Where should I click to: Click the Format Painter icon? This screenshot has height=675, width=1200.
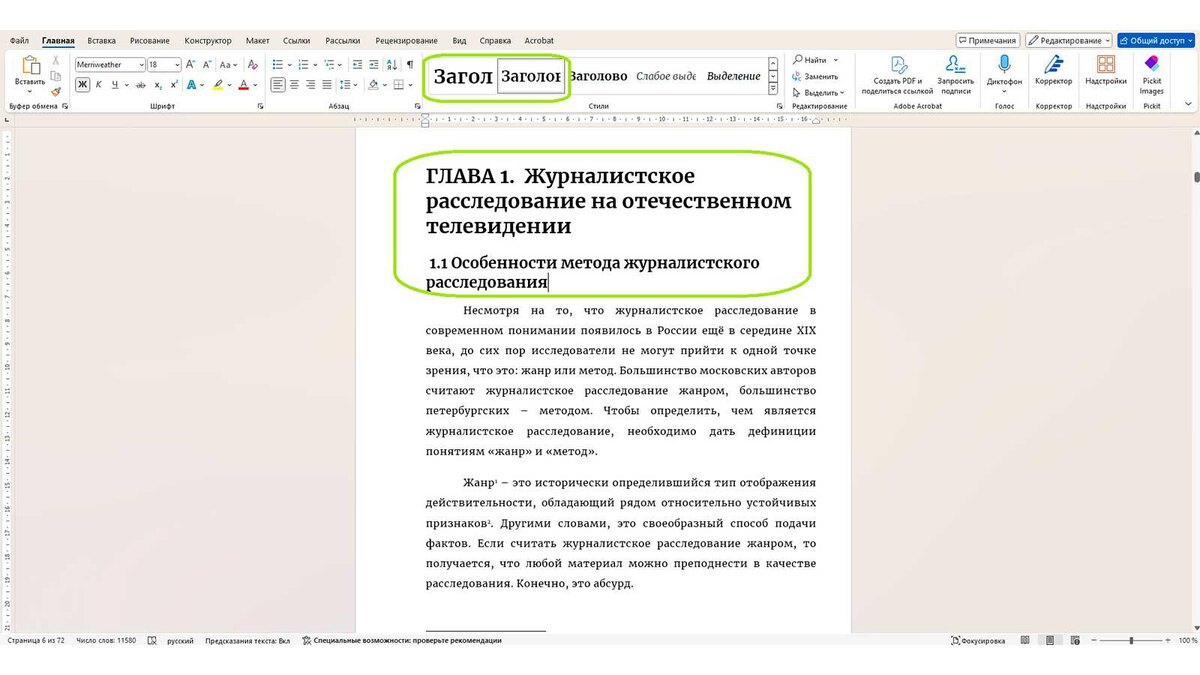point(56,91)
